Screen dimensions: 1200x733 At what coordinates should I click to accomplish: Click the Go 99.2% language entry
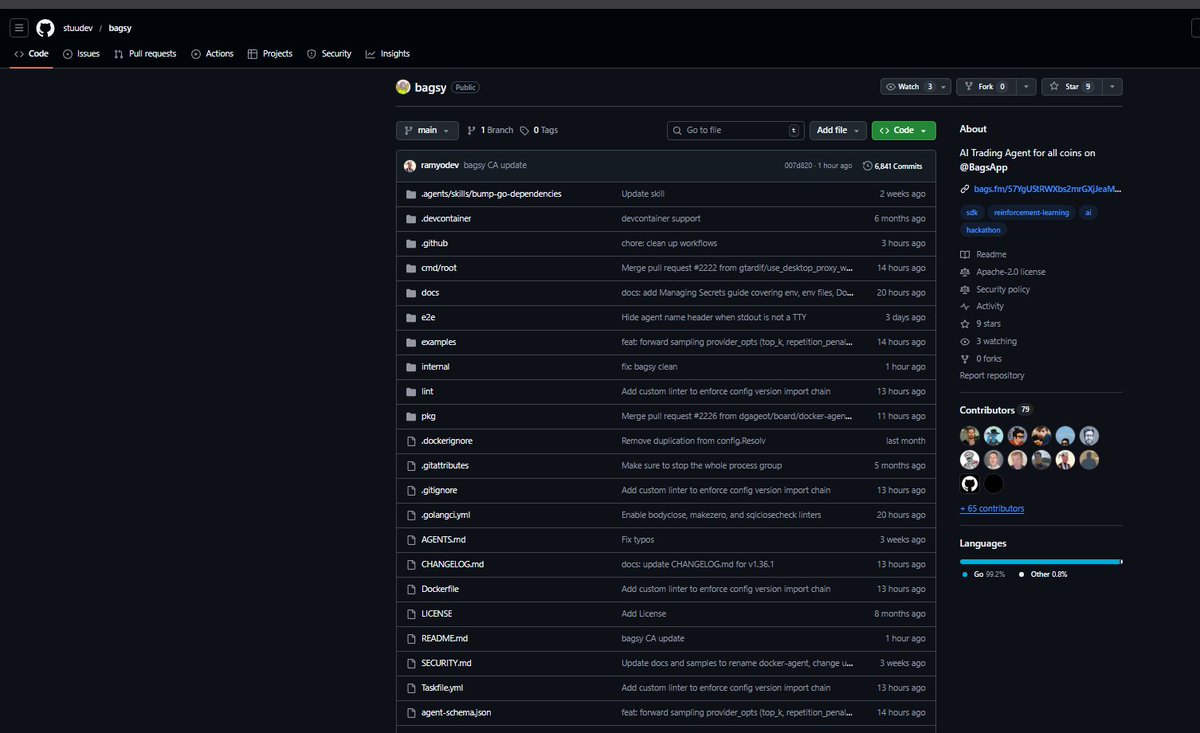(x=983, y=574)
